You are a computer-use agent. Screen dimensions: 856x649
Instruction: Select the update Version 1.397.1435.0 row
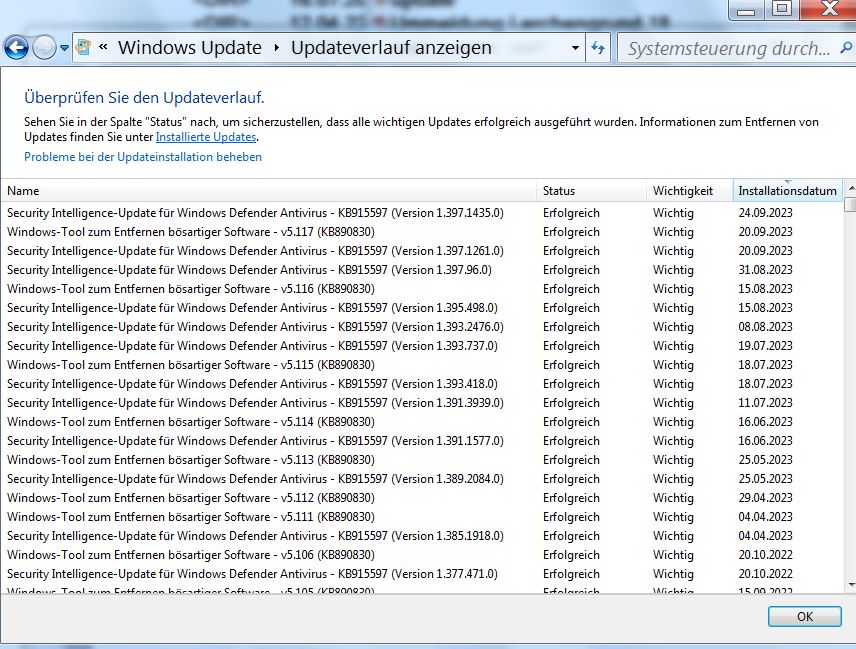pos(421,213)
